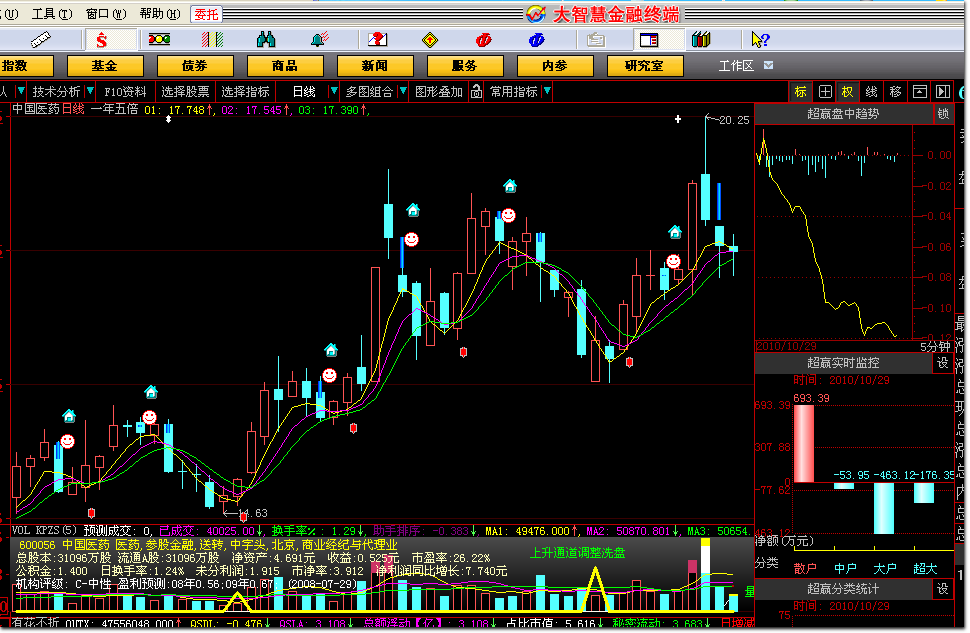Switch to the 服务 tab
Viewport: 970px width, 633px height.
pos(465,66)
